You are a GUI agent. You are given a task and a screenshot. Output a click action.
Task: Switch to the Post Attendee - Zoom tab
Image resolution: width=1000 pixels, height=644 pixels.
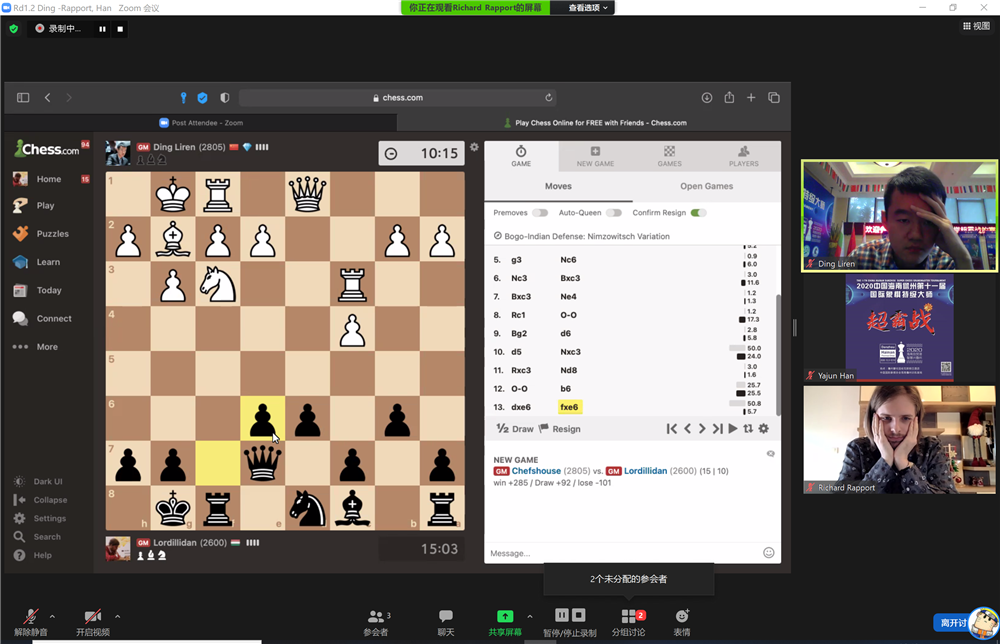201,123
